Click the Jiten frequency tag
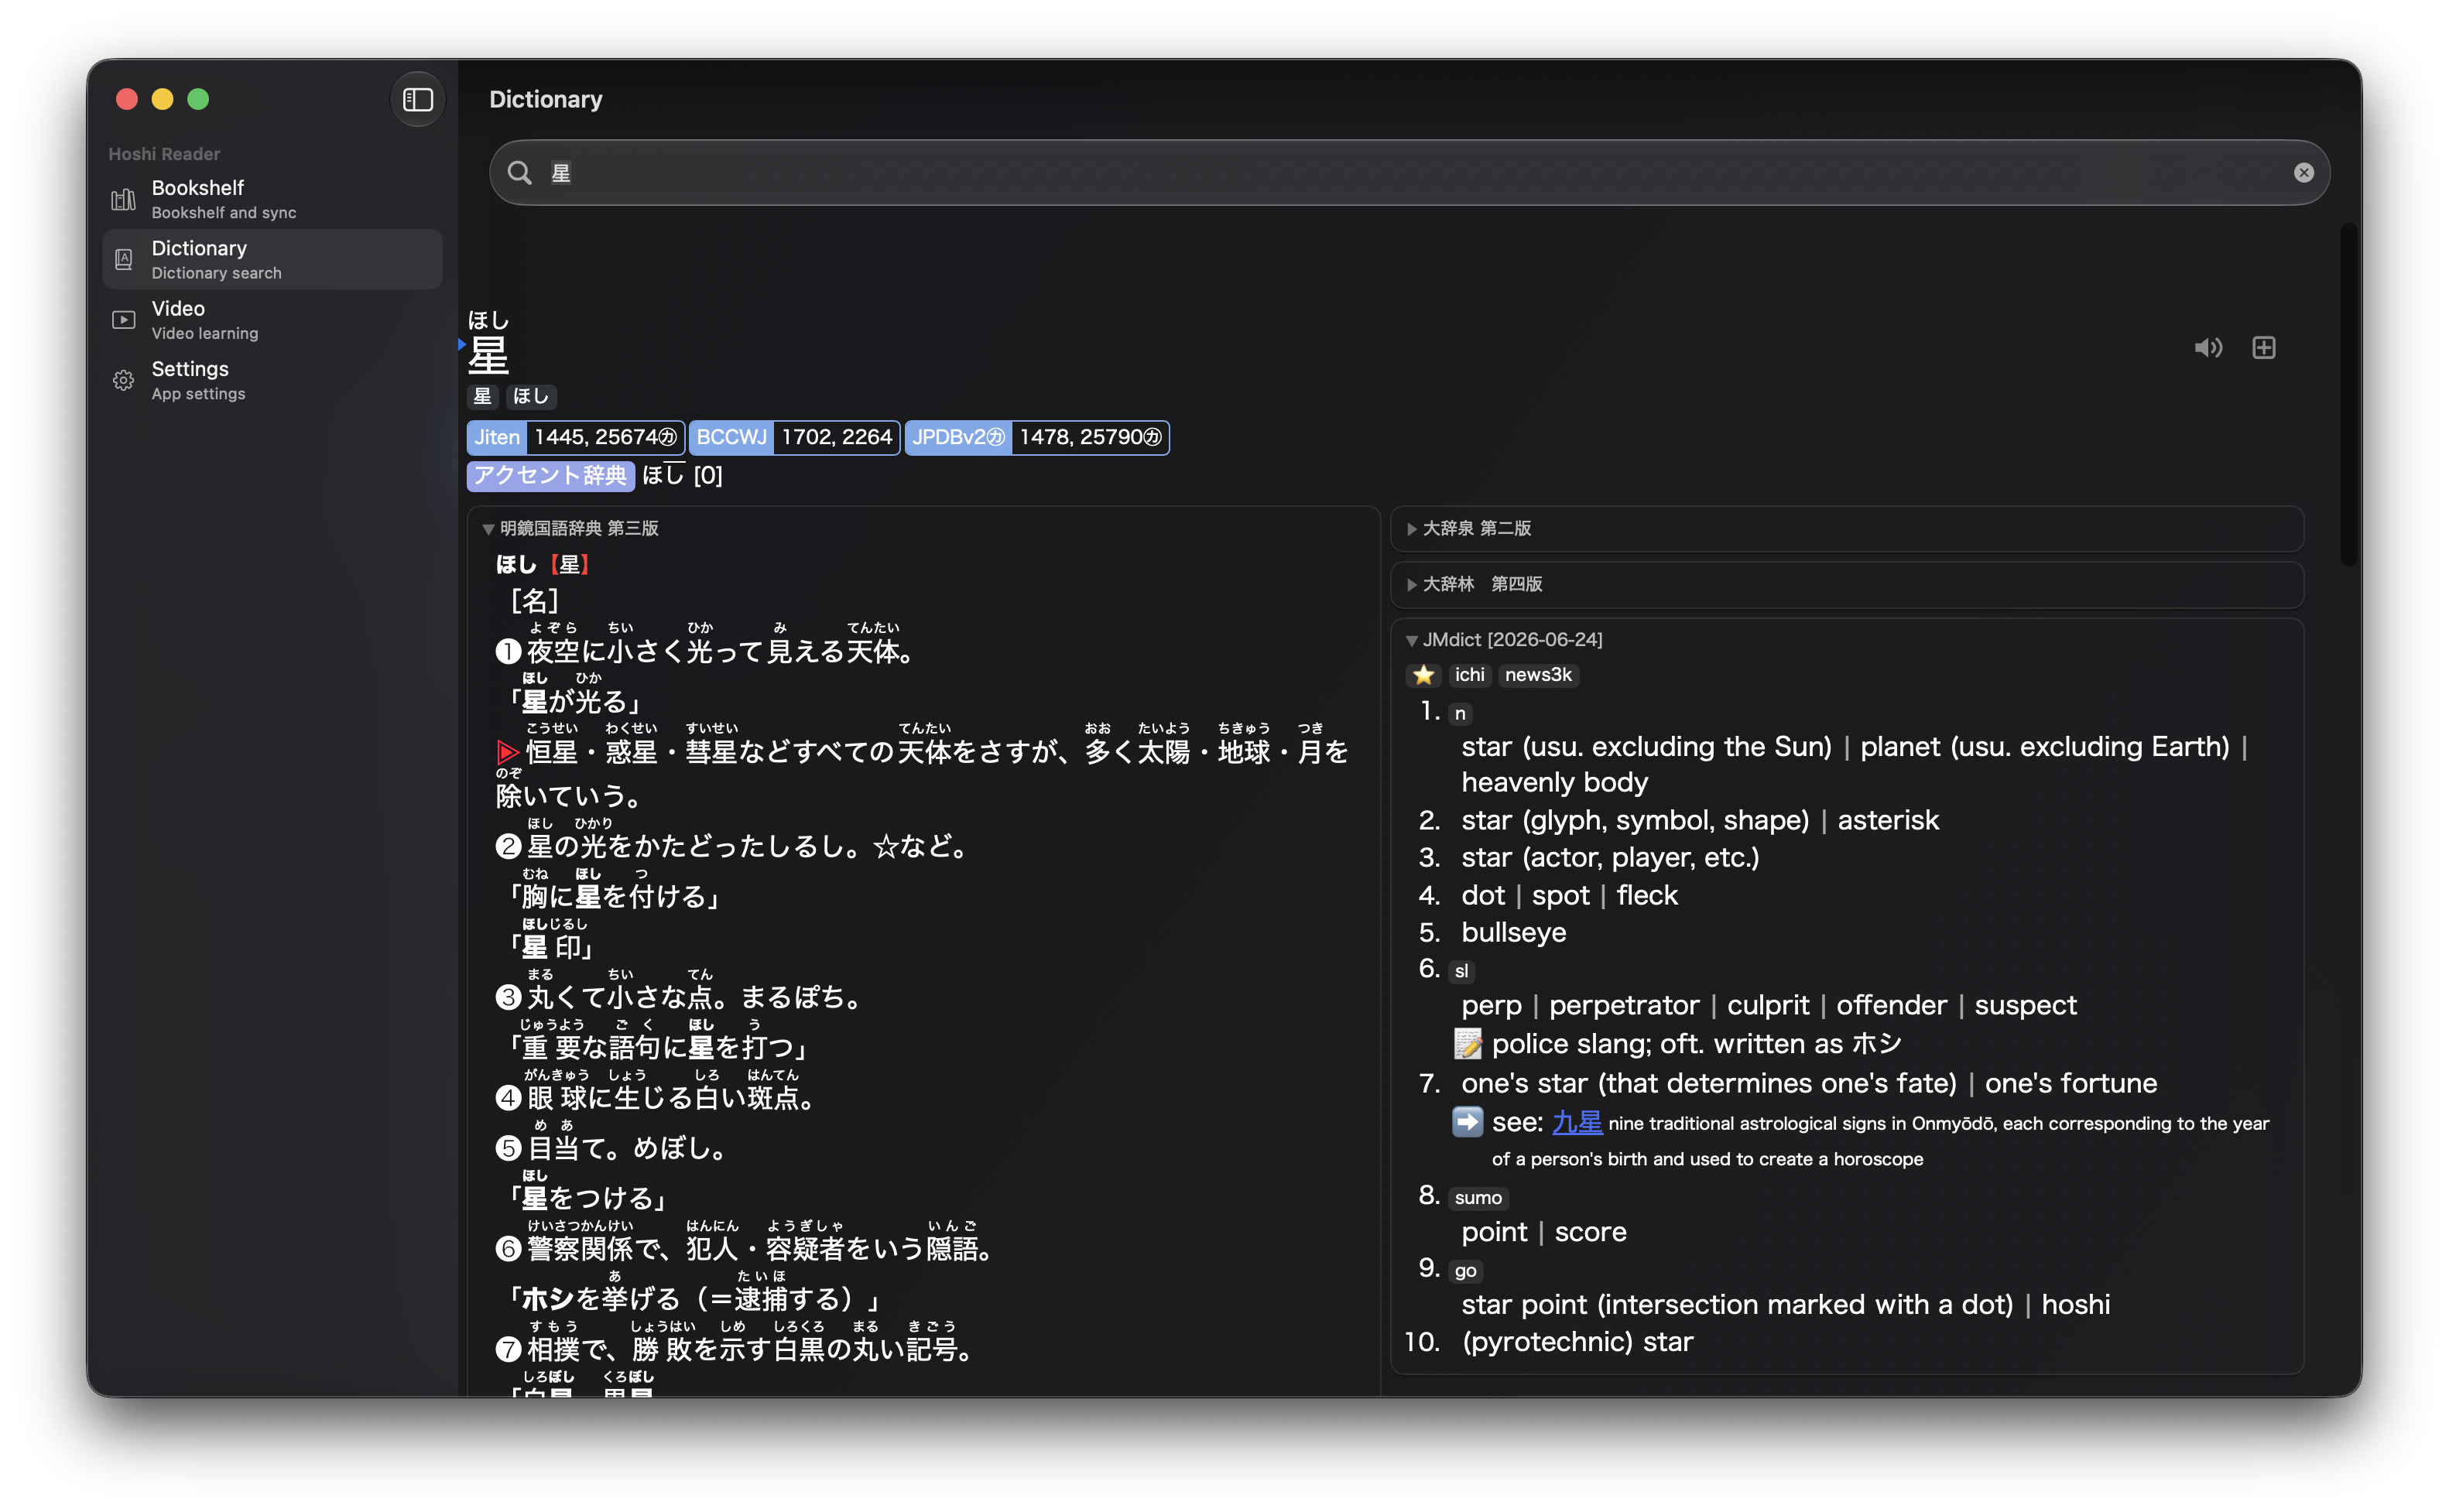This screenshot has height=1512, width=2449. point(497,437)
